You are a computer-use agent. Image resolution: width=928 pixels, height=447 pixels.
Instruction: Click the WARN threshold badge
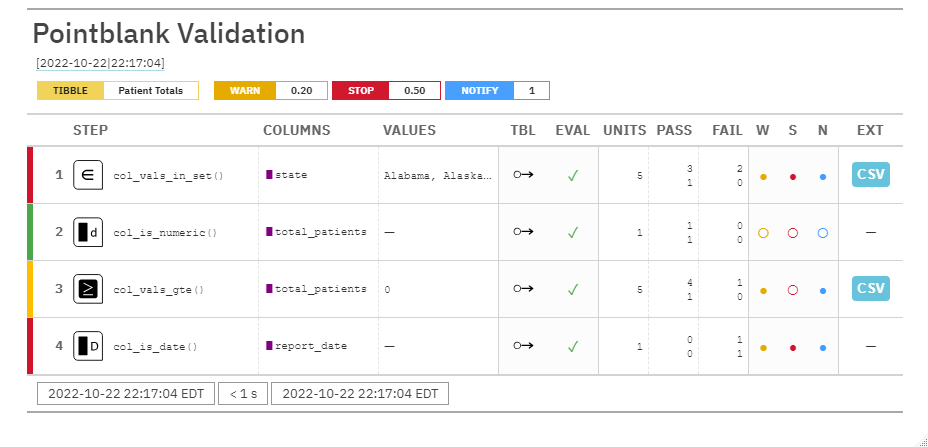(x=244, y=91)
